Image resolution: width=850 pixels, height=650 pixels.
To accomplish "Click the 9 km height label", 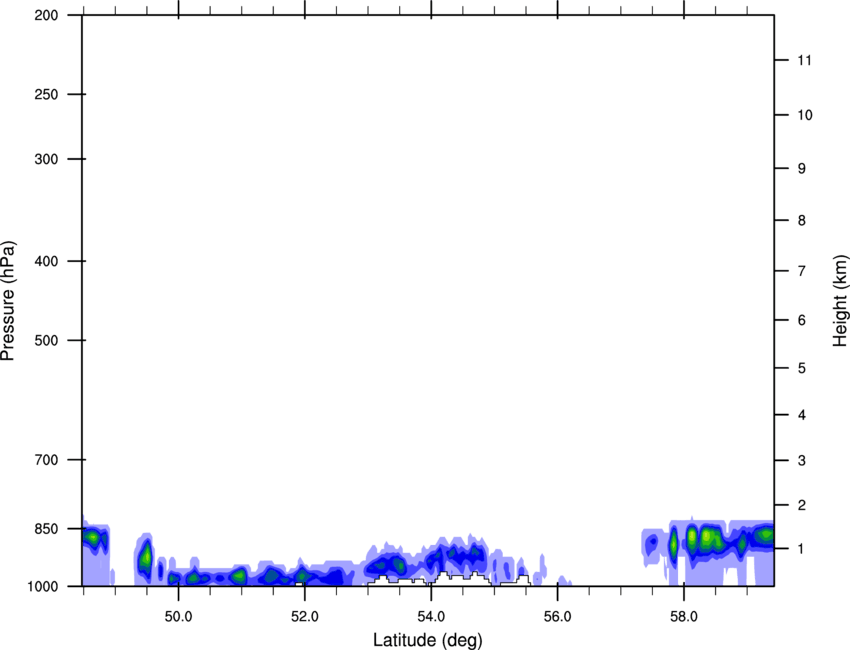I will (802, 169).
